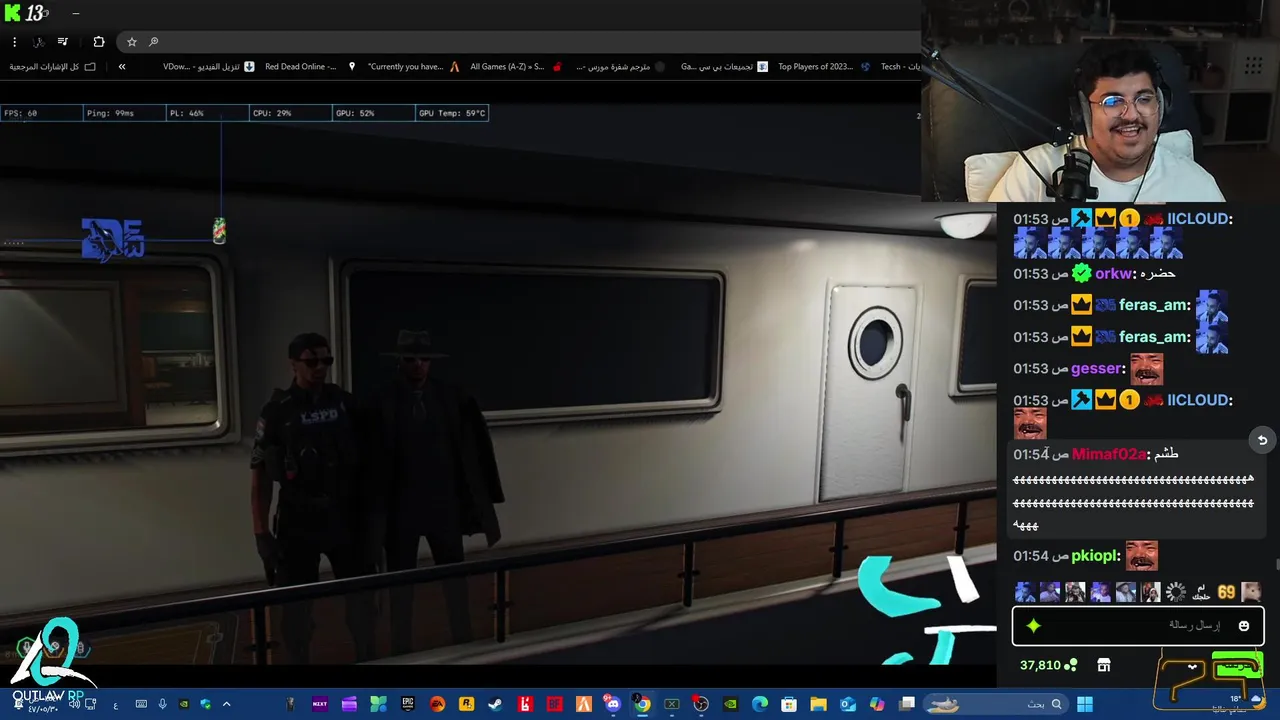Open Microsoft Edge from the taskbar

click(760, 704)
